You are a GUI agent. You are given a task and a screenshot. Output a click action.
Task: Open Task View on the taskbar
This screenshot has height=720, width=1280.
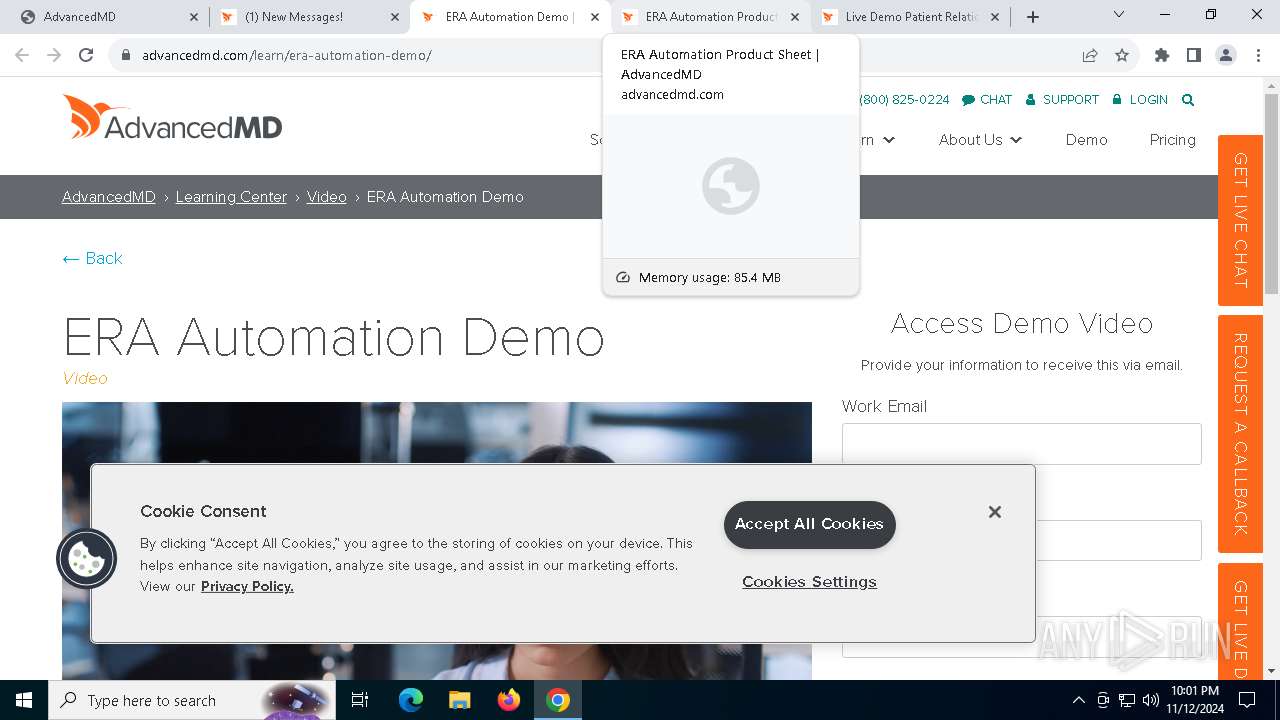click(x=360, y=700)
